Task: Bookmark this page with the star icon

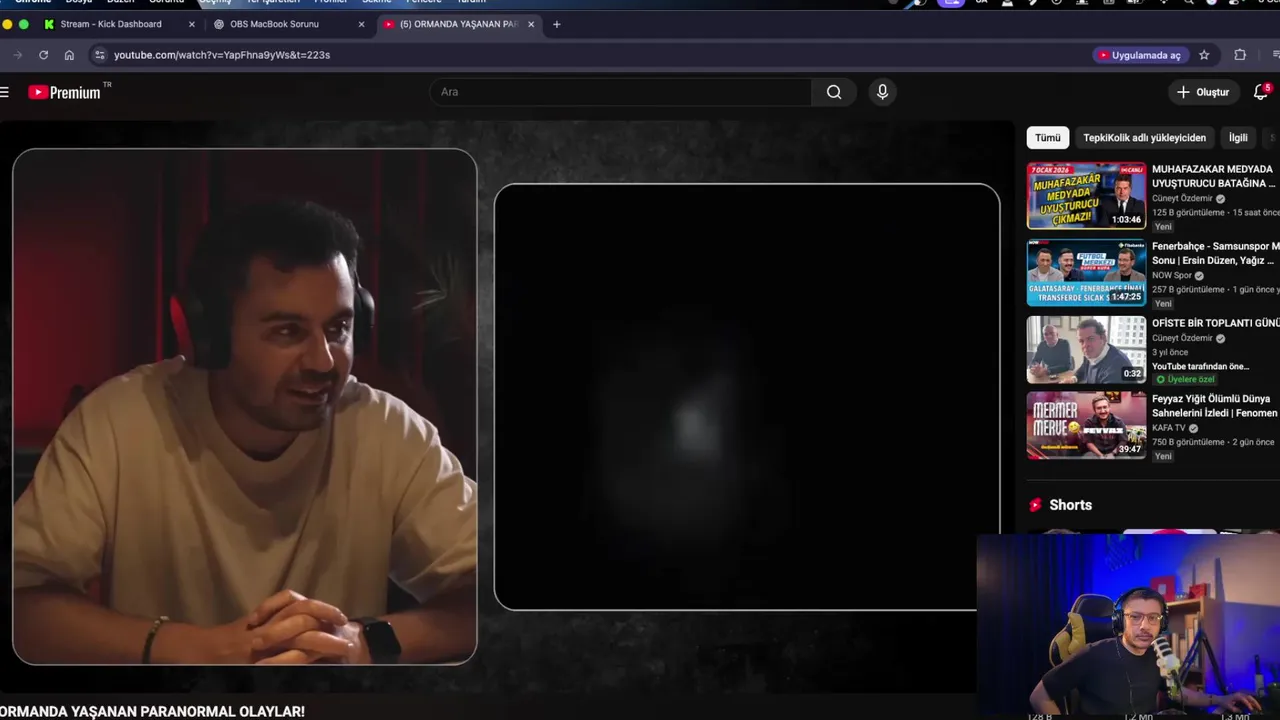Action: pos(1204,55)
